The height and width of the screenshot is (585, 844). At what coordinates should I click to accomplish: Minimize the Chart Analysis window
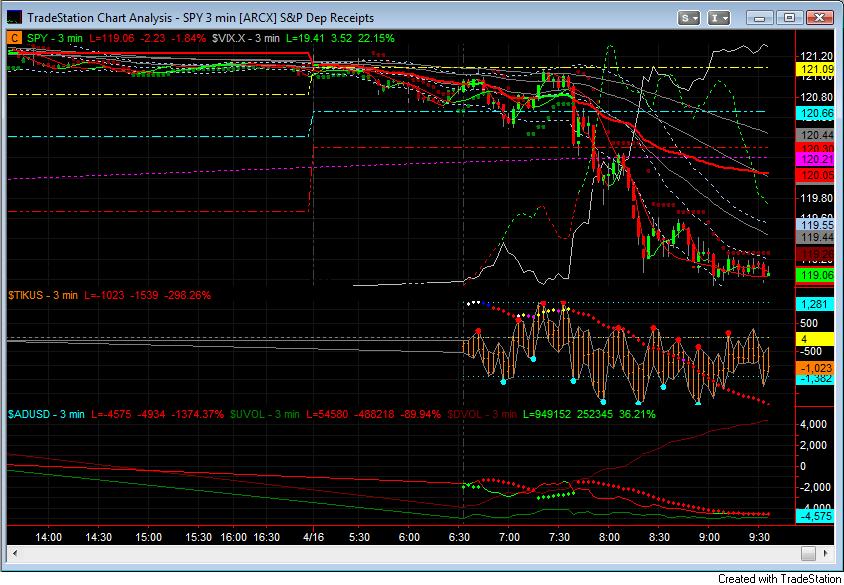point(759,18)
